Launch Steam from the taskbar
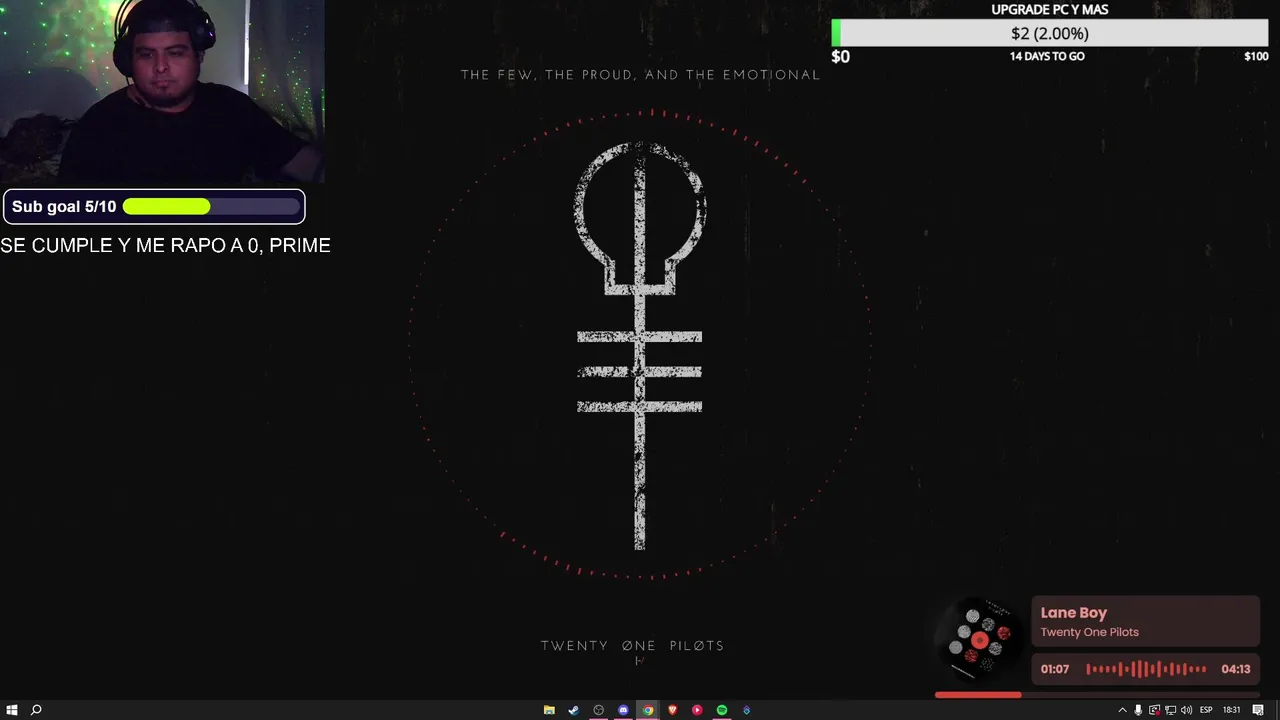 573,710
